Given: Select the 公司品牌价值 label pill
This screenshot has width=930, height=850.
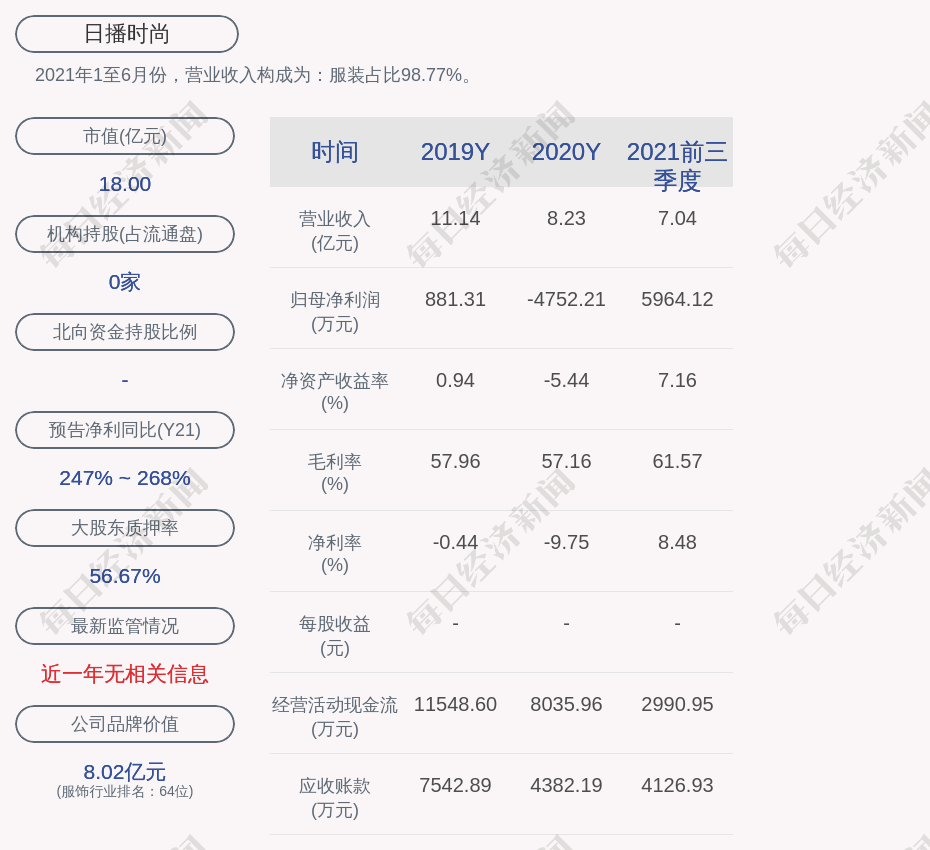Looking at the screenshot, I should coord(125,724).
